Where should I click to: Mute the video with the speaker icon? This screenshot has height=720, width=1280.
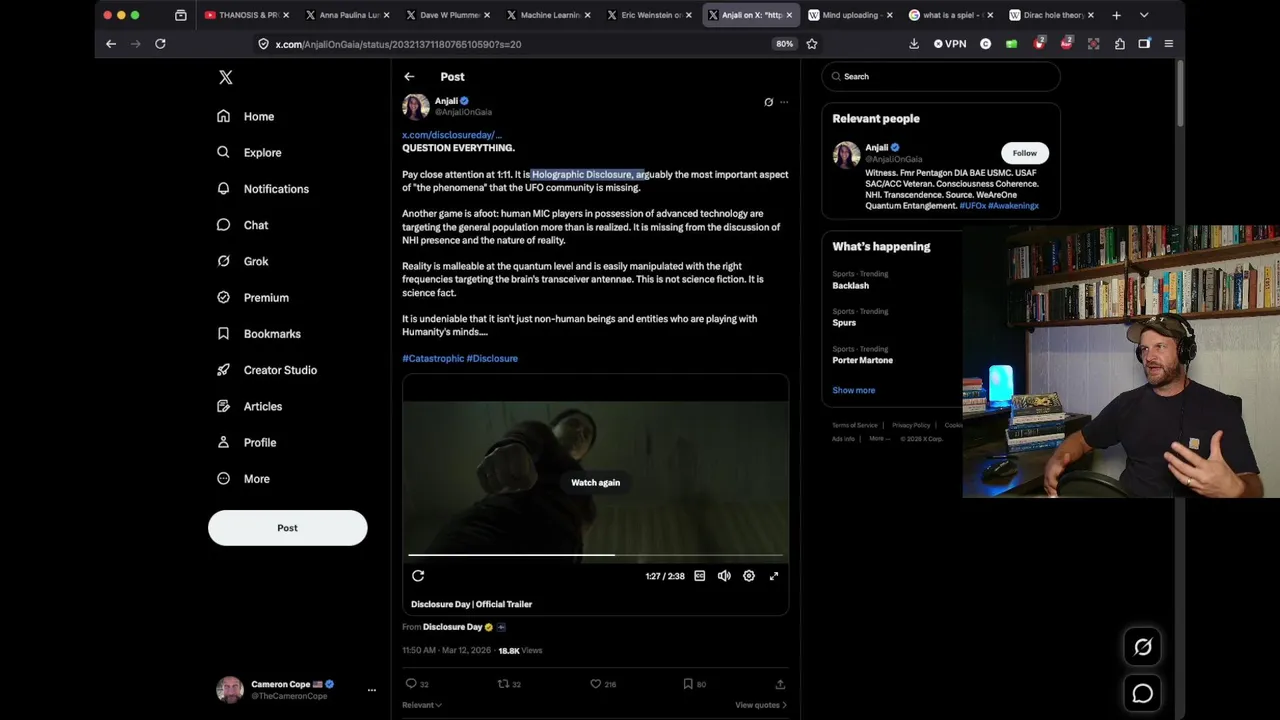(724, 576)
